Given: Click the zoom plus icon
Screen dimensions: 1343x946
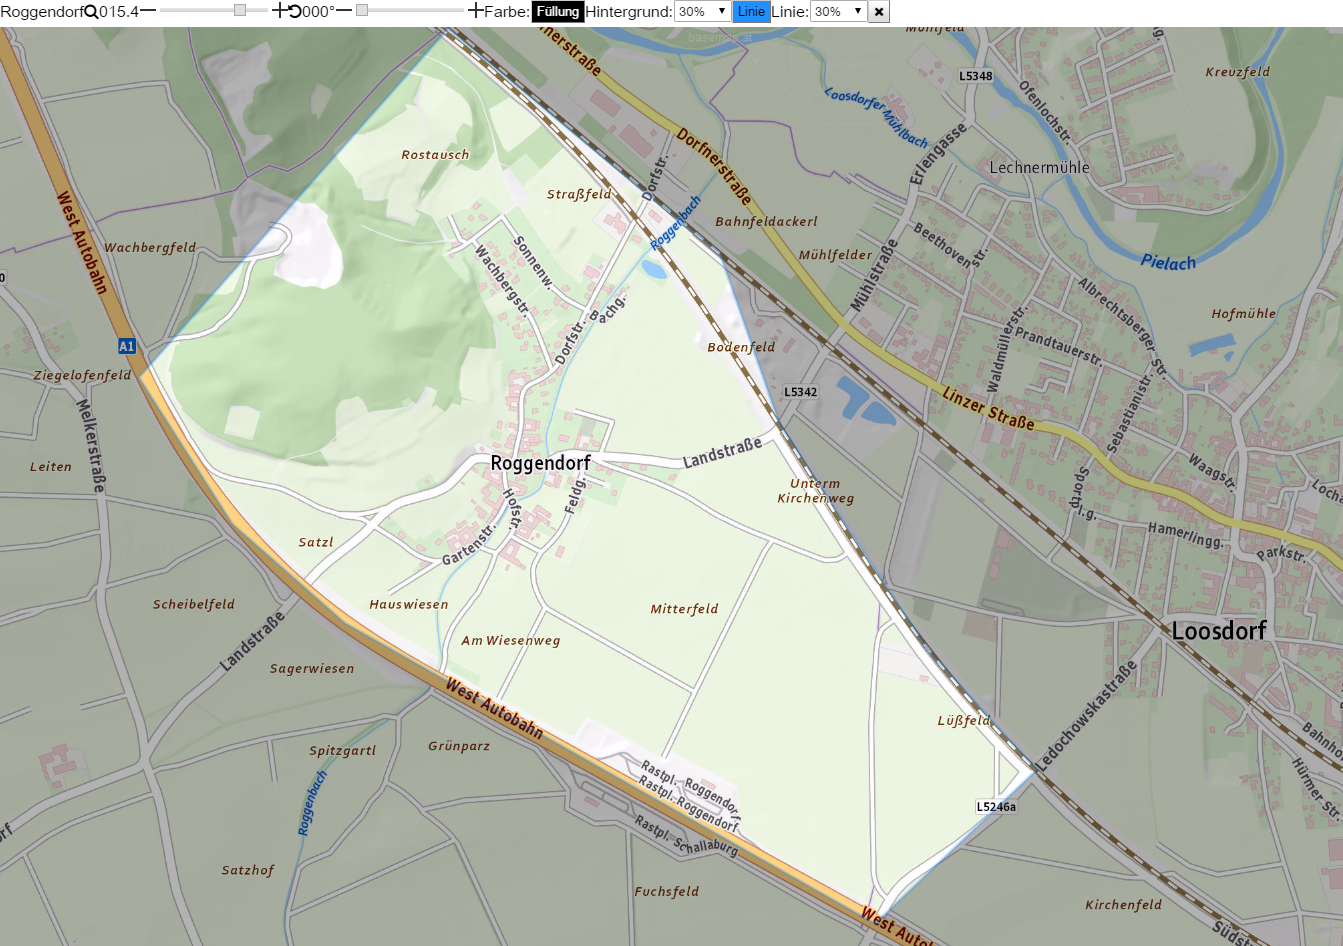Looking at the screenshot, I should click(x=279, y=11).
